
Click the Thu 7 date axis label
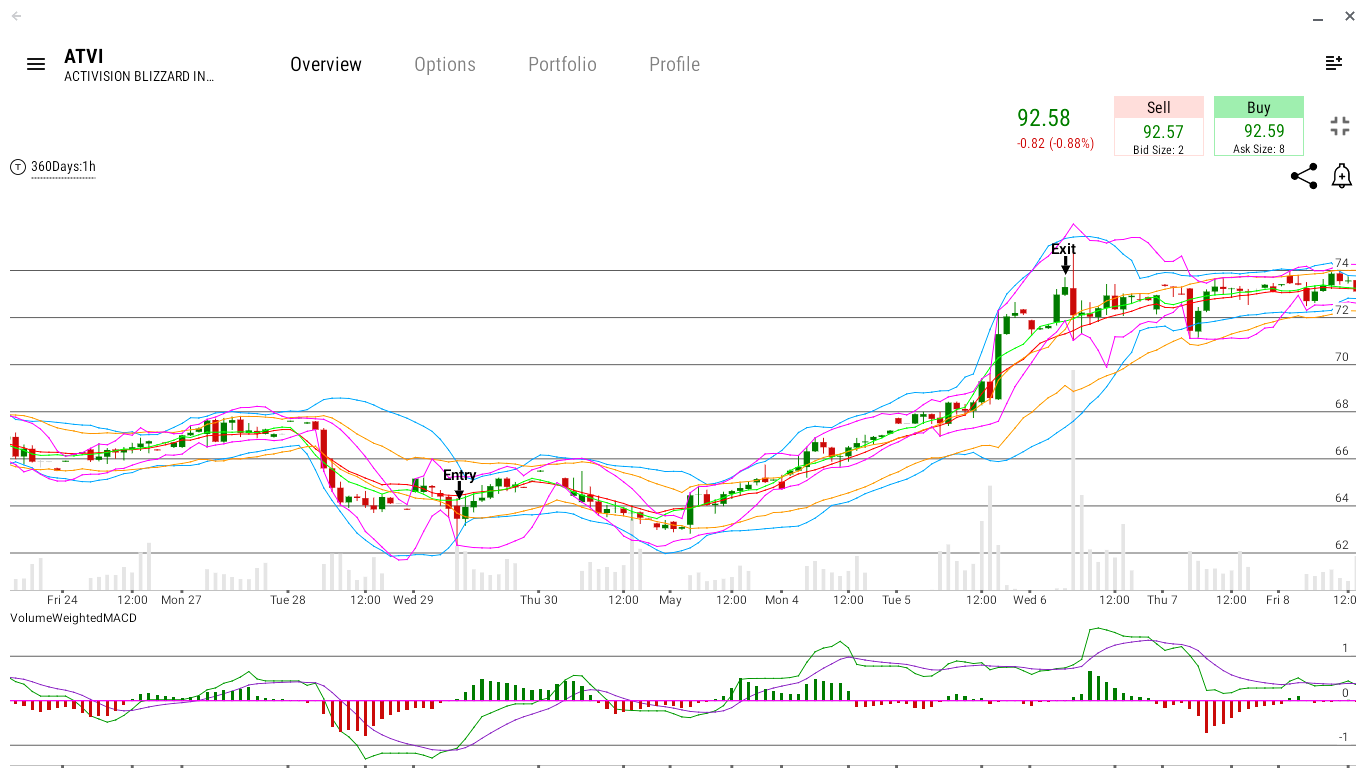[1162, 600]
